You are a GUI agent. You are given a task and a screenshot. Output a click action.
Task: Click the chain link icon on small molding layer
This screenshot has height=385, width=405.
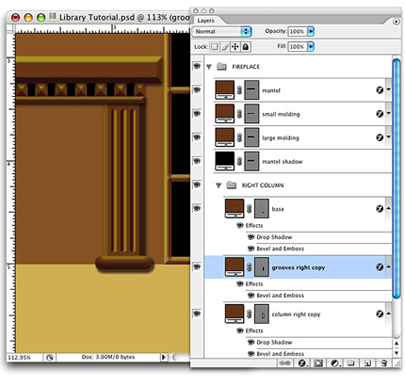pos(239,114)
